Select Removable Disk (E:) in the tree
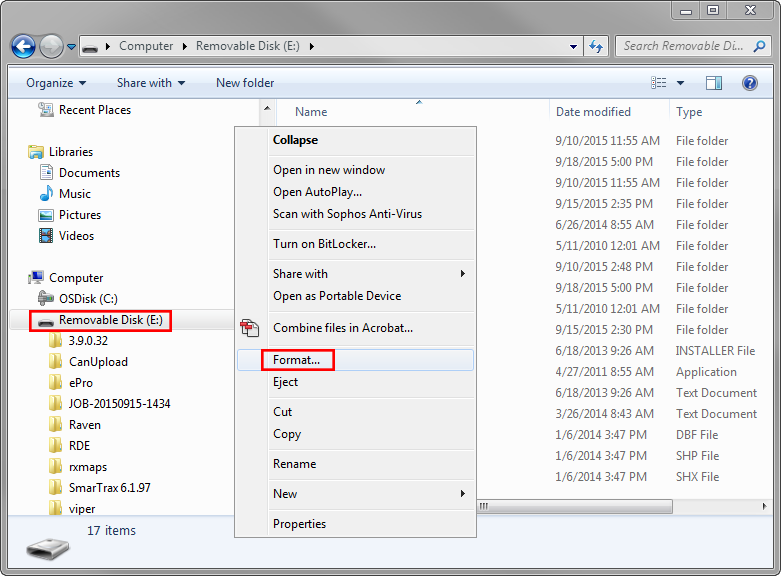Screen dimensions: 781x576 [x=110, y=320]
